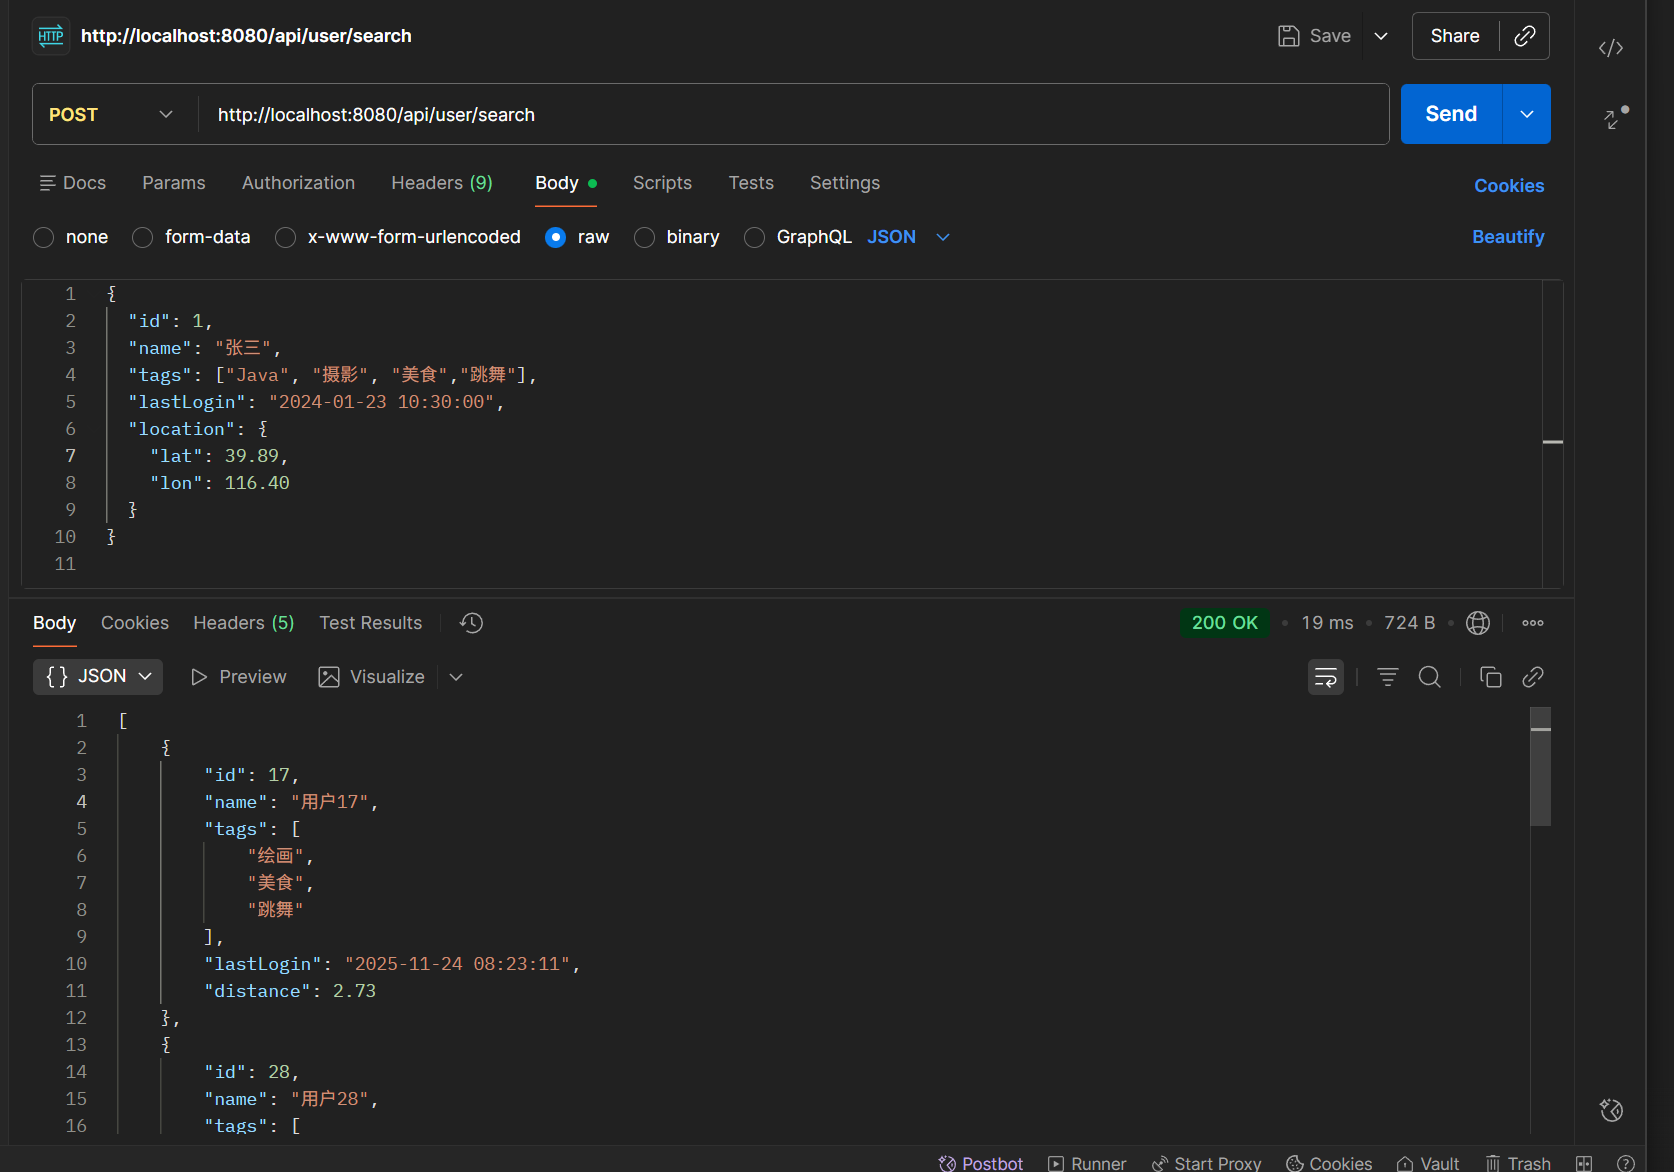This screenshot has height=1172, width=1674.
Task: Open the Test Results response tab
Action: (370, 623)
